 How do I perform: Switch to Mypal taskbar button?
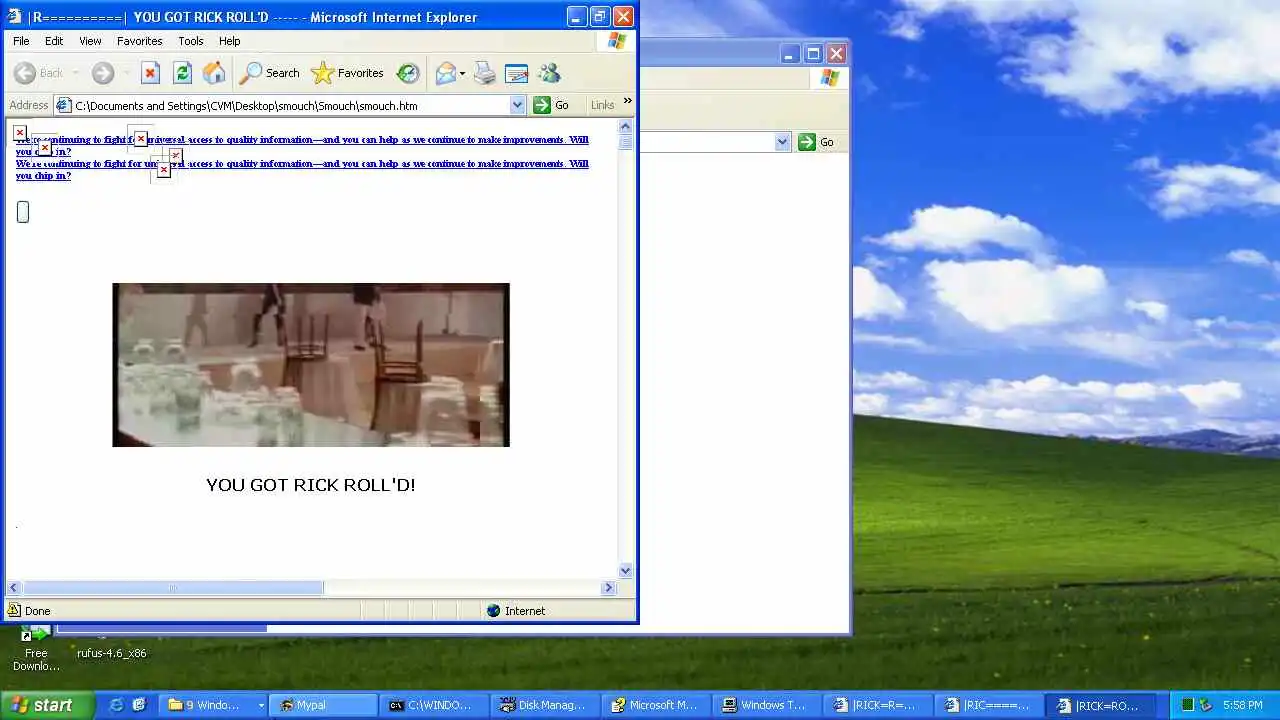[x=325, y=705]
